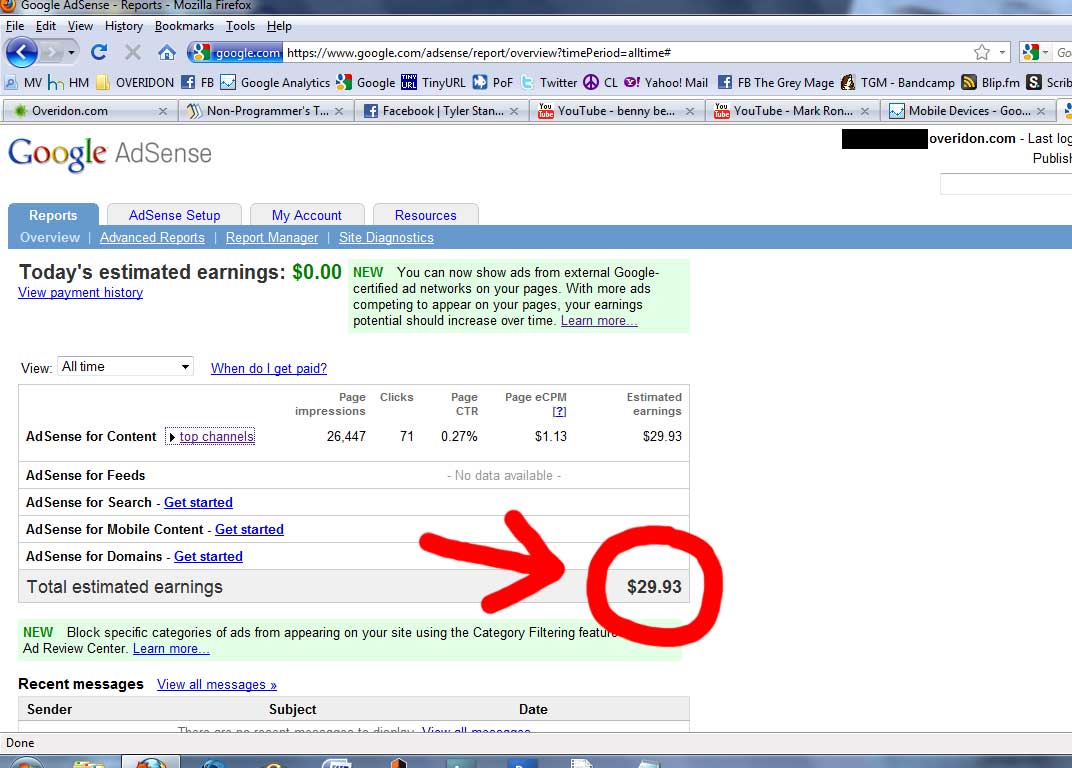The width and height of the screenshot is (1072, 768).
Task: Open the Edit menu
Action: [x=46, y=26]
